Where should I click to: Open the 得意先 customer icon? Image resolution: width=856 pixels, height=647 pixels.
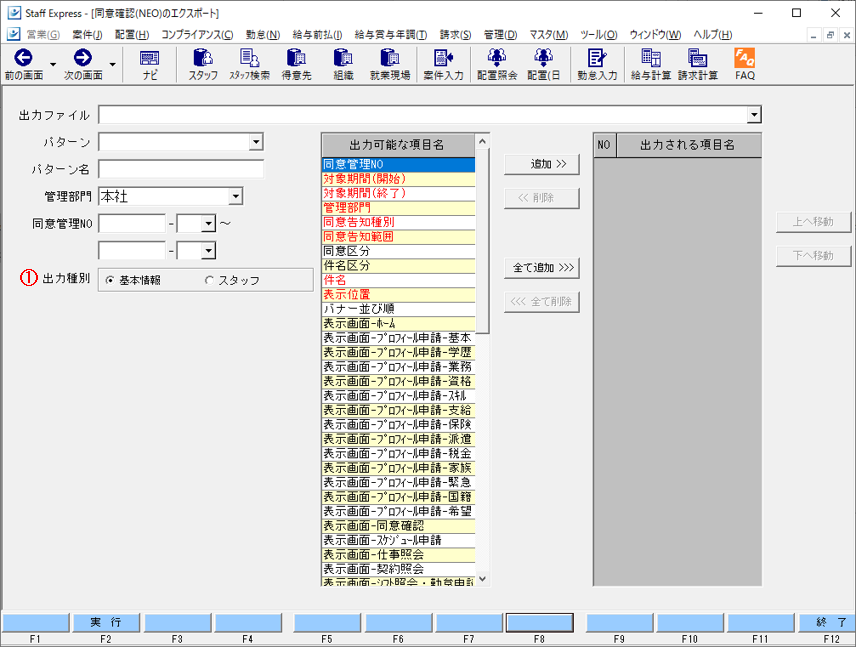296,64
